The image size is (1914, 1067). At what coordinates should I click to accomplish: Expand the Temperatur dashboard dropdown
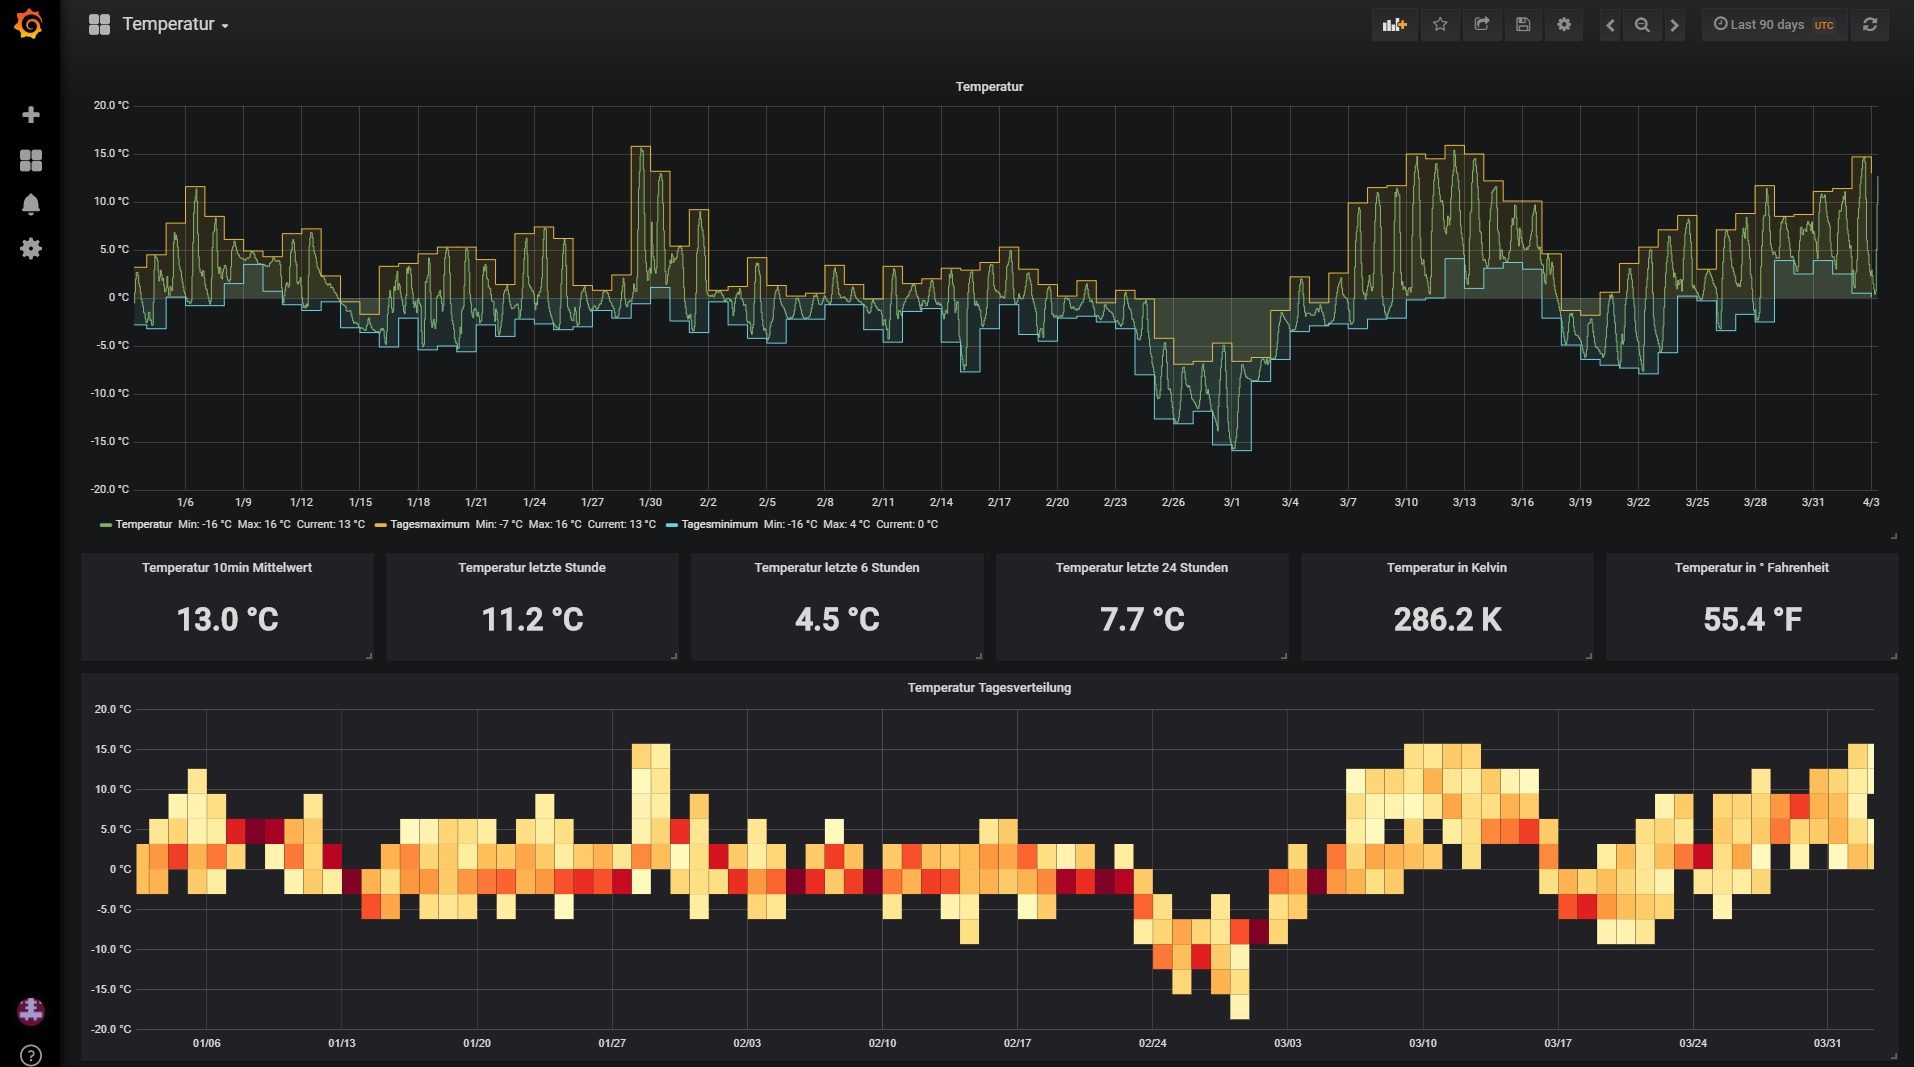coord(175,25)
